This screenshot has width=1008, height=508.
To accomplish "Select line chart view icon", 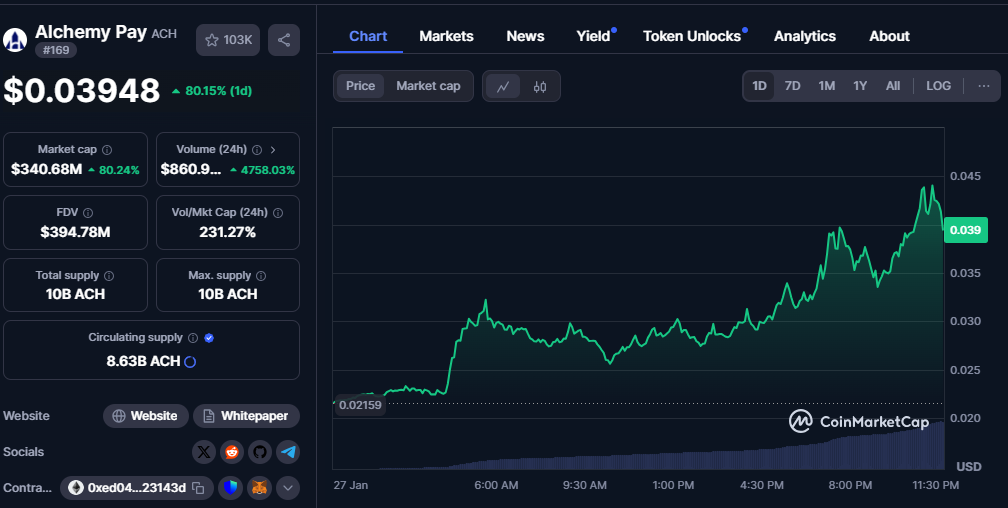I will pos(503,86).
